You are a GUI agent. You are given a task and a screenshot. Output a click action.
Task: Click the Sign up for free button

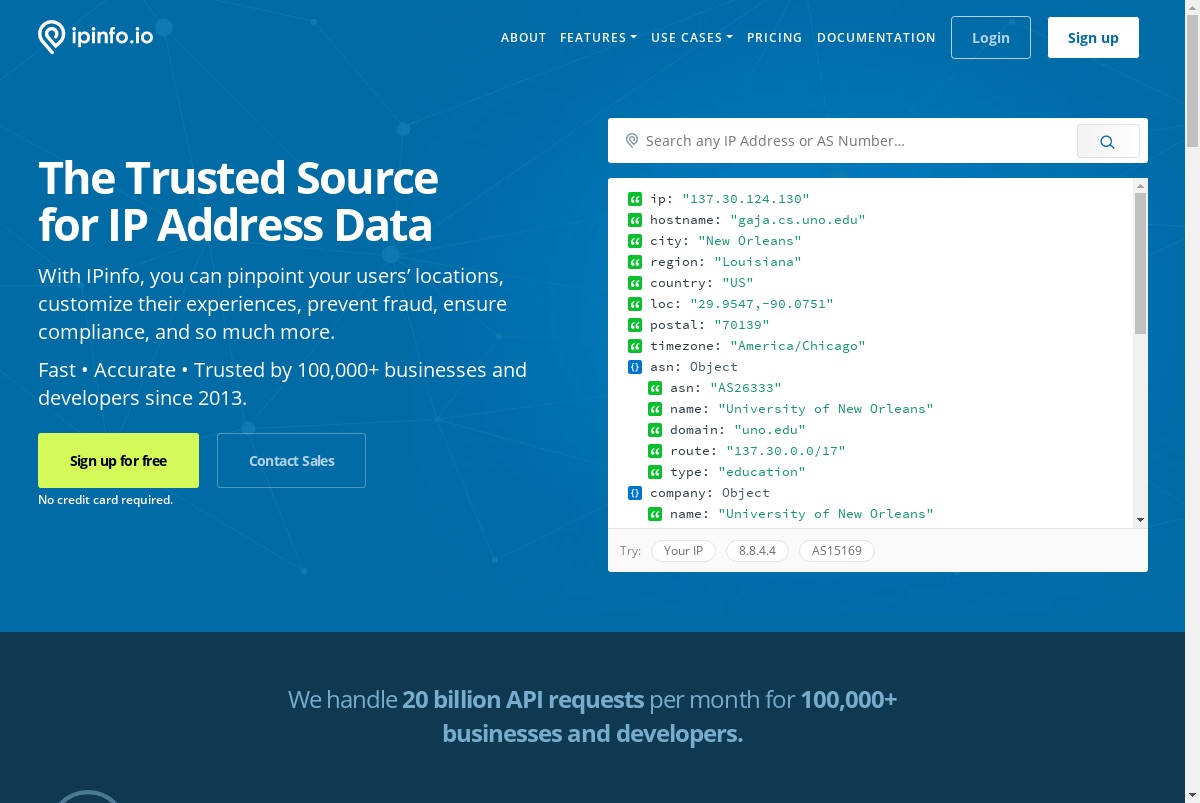click(x=118, y=461)
